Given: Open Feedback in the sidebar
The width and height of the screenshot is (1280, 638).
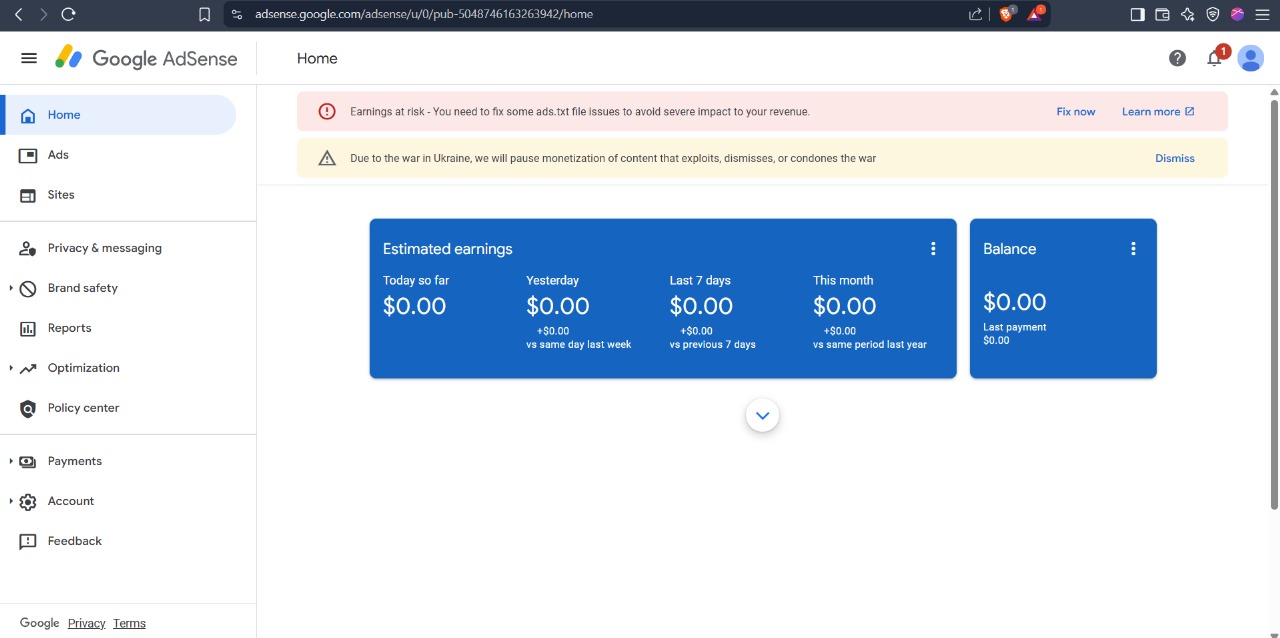Looking at the screenshot, I should coord(118,541).
